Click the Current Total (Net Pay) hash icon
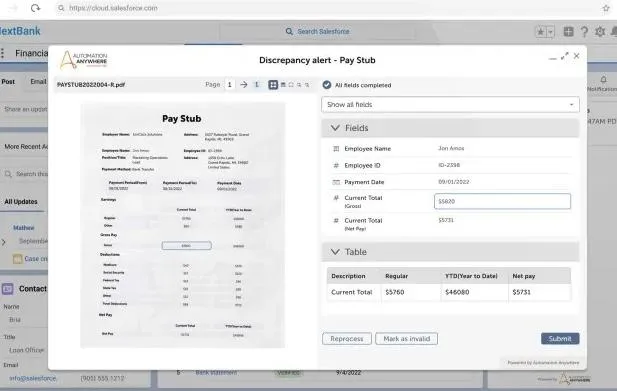The height and width of the screenshot is (391, 617). [x=336, y=221]
